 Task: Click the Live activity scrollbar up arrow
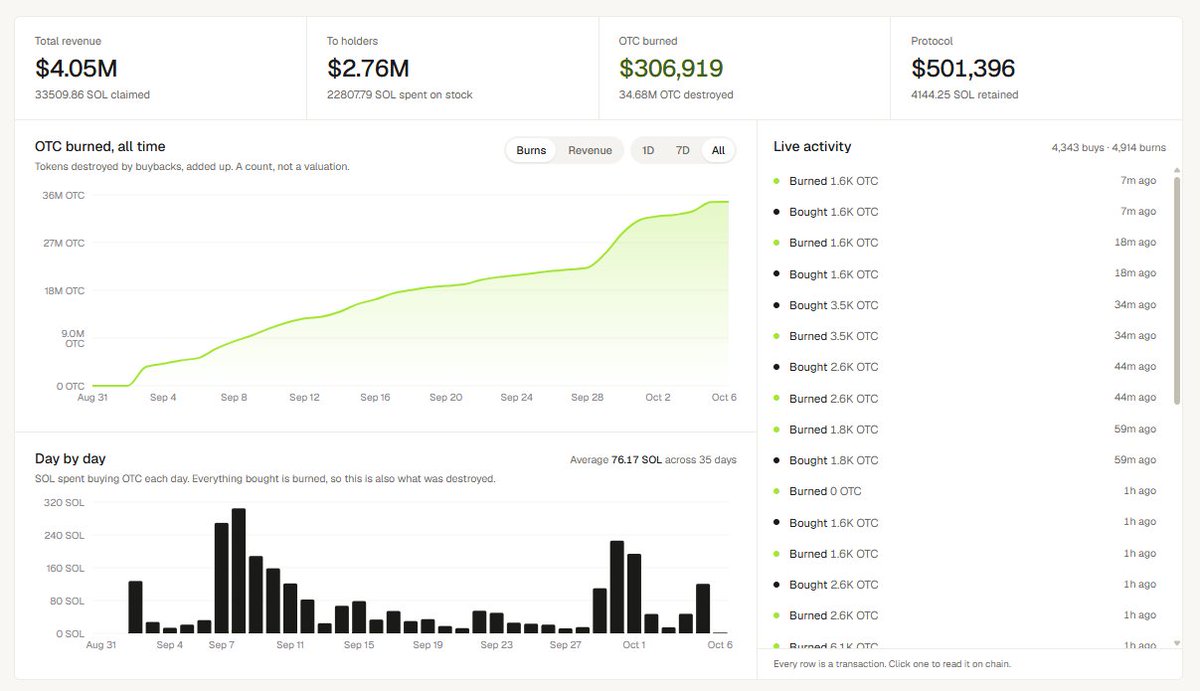point(1176,171)
